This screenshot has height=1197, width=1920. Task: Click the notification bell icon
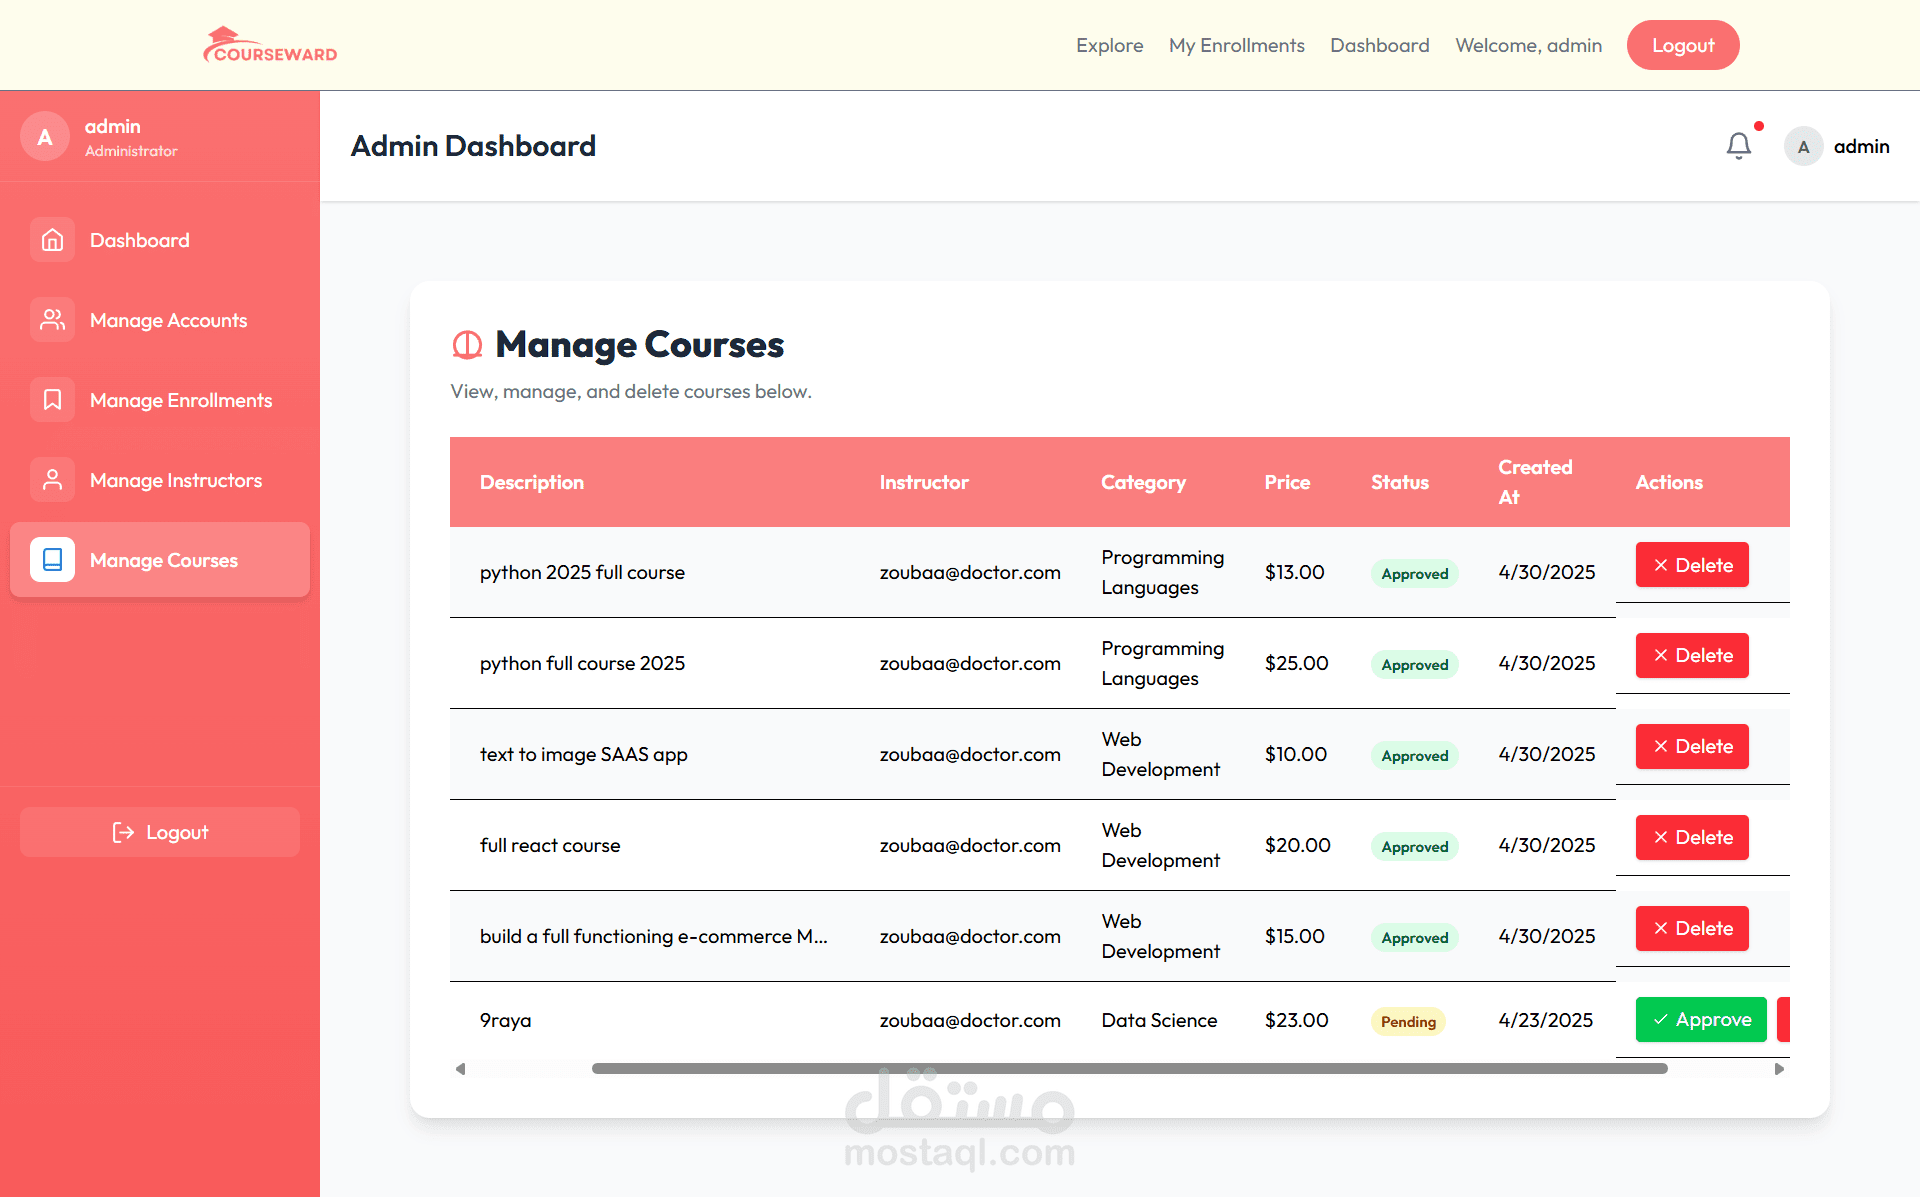(1738, 146)
